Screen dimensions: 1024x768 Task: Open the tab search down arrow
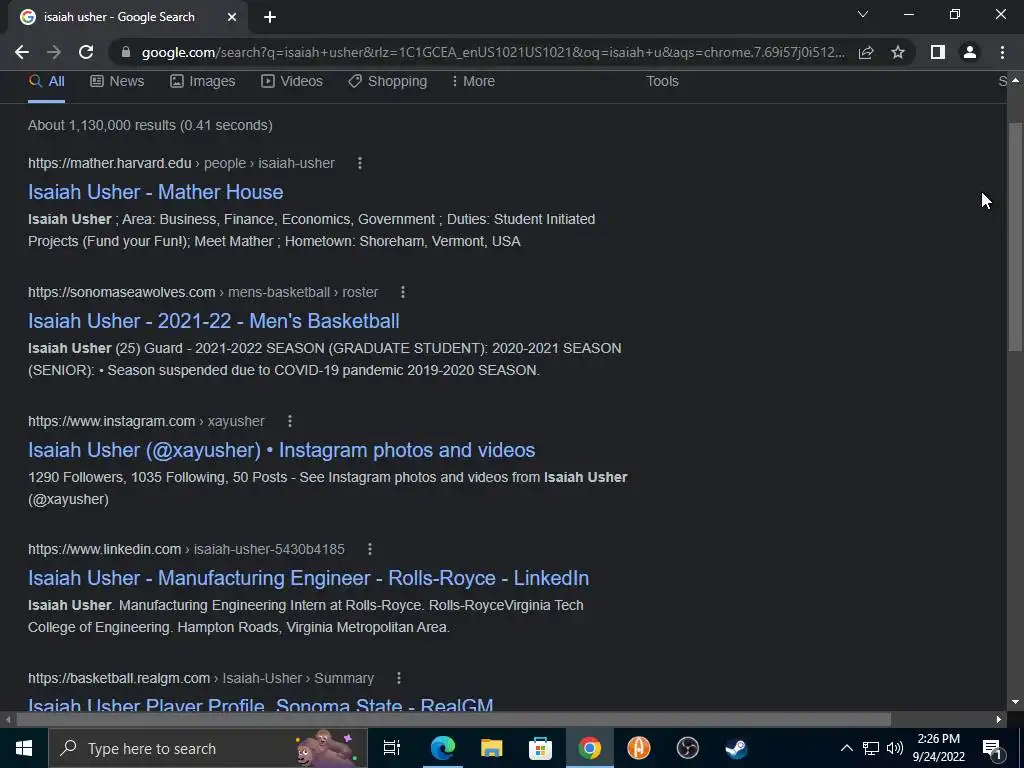(863, 14)
